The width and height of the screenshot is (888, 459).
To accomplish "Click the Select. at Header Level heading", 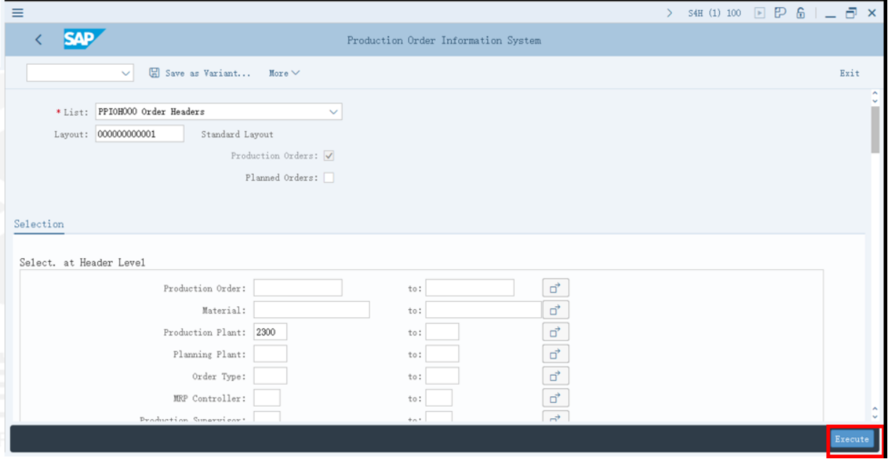I will pyautogui.click(x=82, y=262).
